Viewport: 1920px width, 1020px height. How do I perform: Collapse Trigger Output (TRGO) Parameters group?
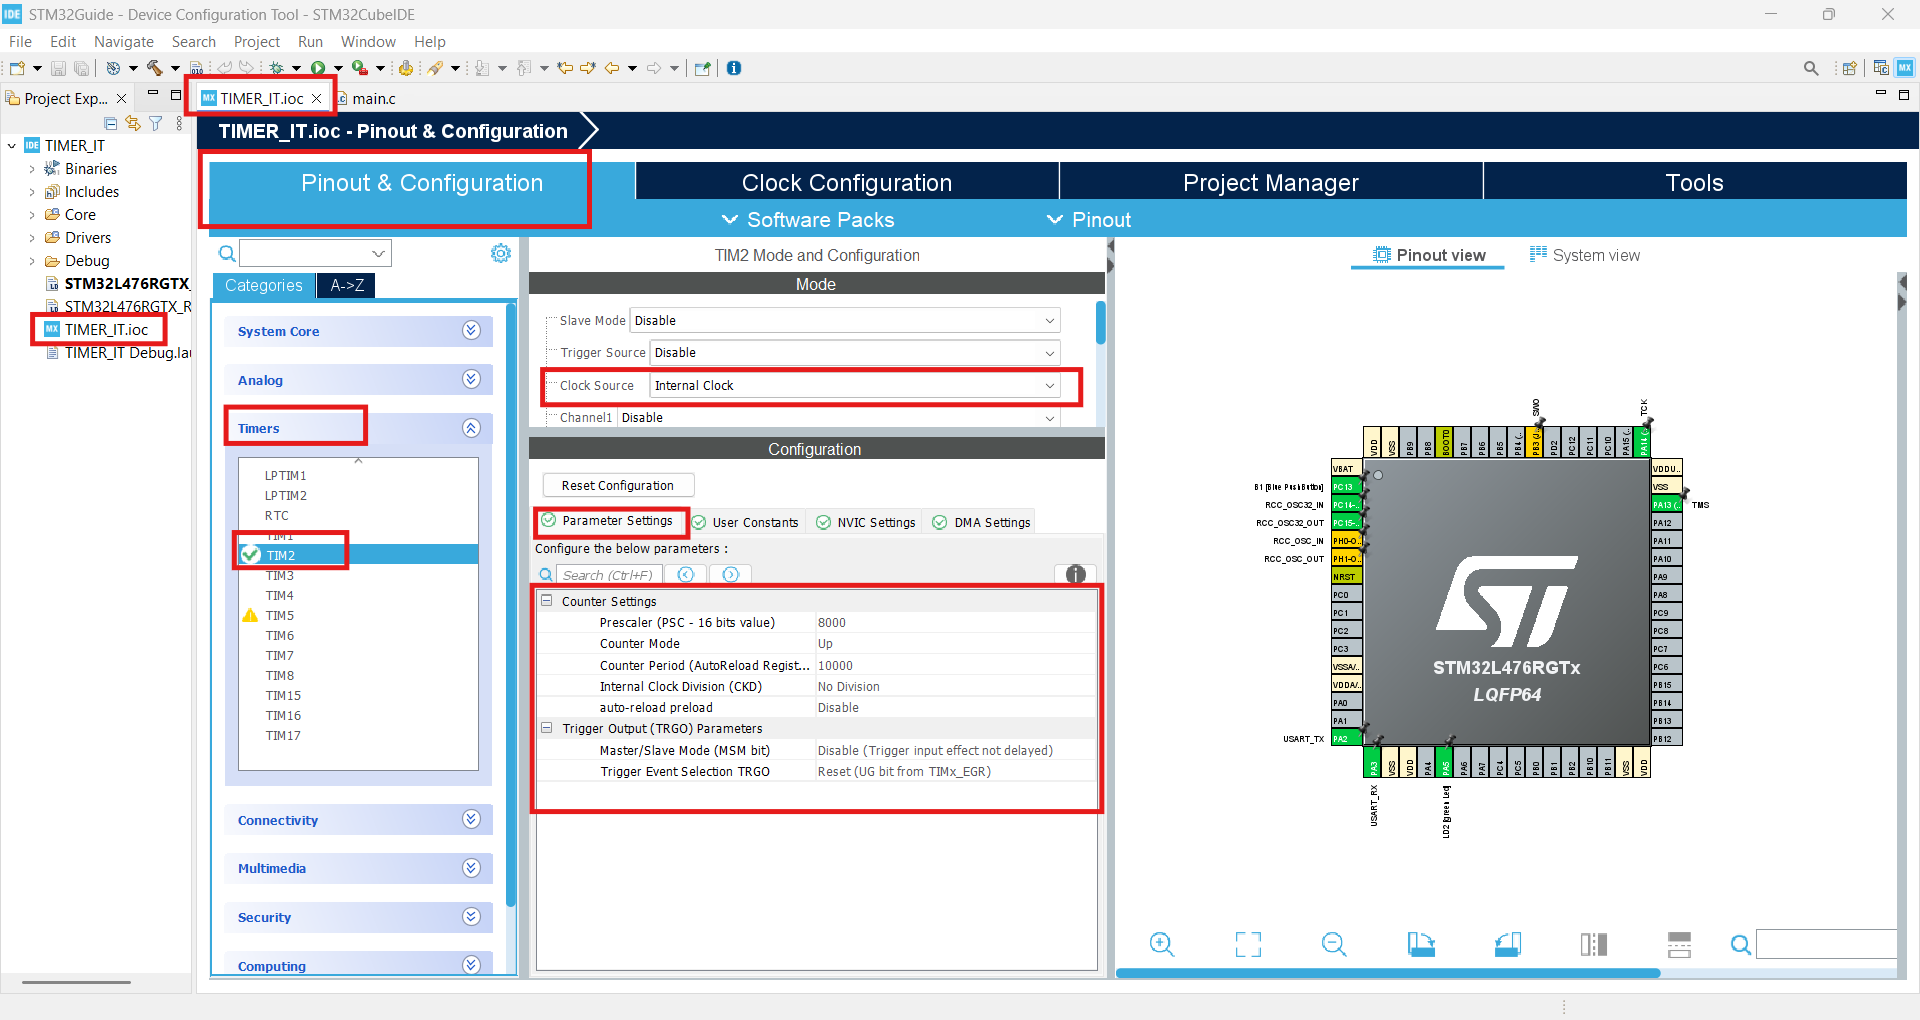[x=547, y=728]
